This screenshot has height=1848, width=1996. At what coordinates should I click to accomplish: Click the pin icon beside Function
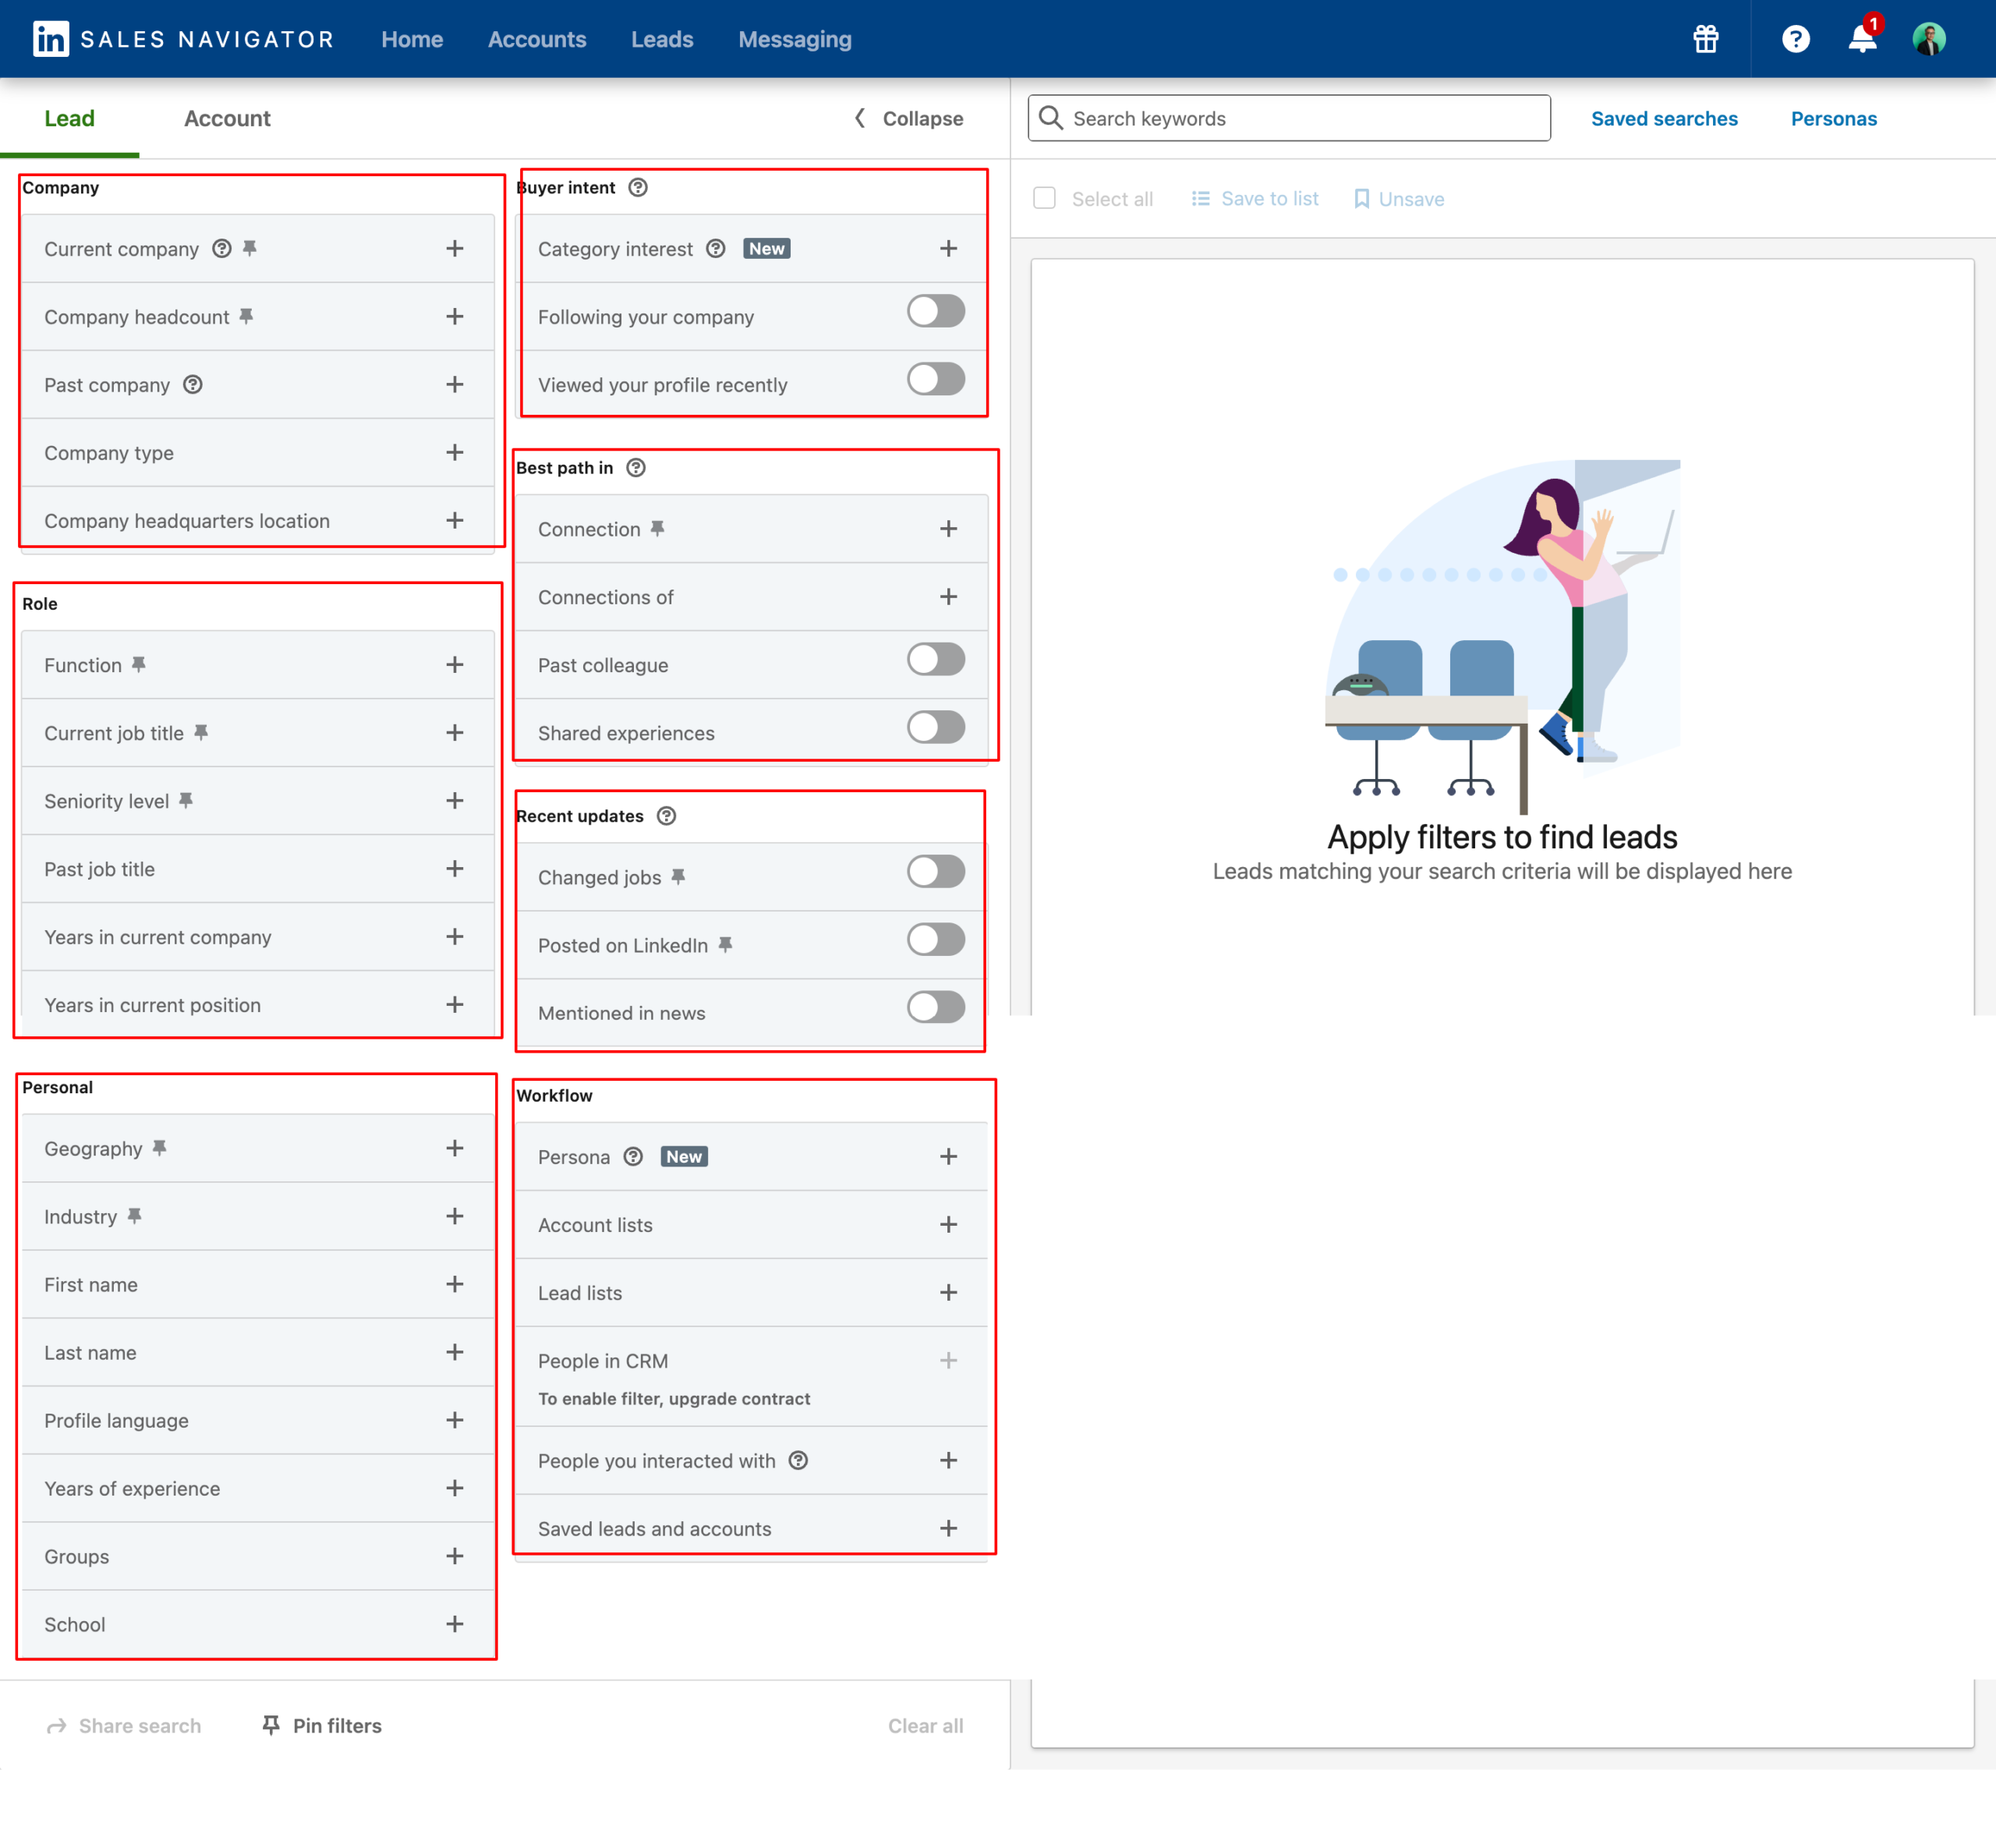pos(139,664)
